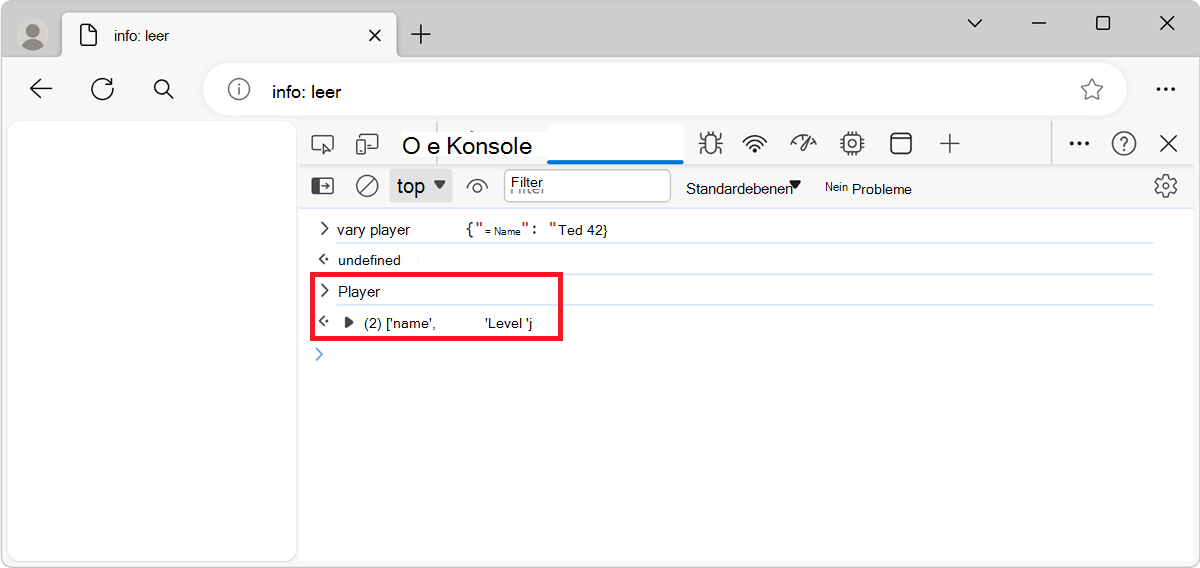1200x568 pixels.
Task: Clear the console with the circle-slash icon
Action: (x=367, y=186)
